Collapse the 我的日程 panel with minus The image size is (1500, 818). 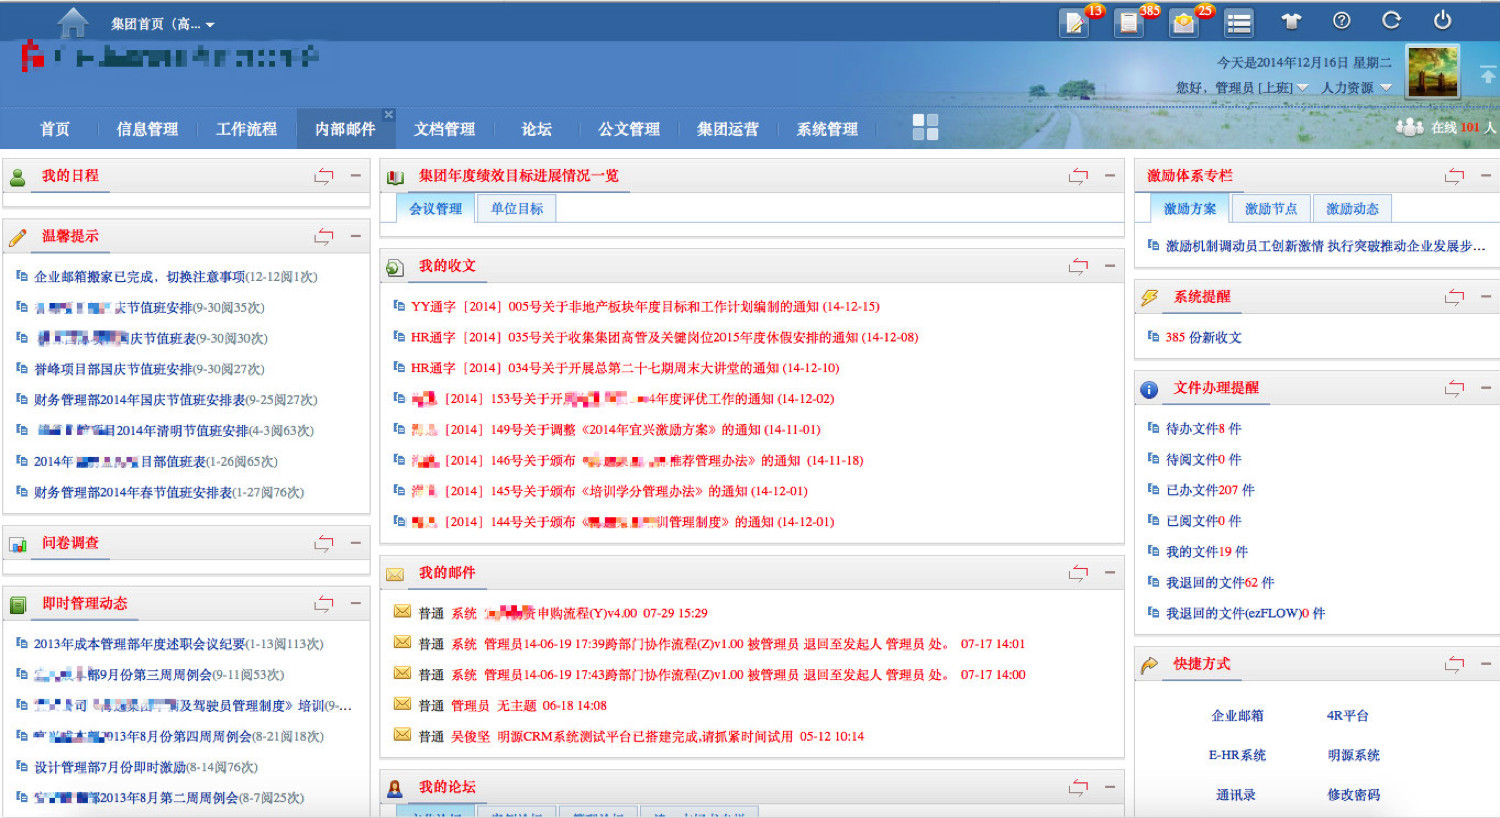pos(355,176)
